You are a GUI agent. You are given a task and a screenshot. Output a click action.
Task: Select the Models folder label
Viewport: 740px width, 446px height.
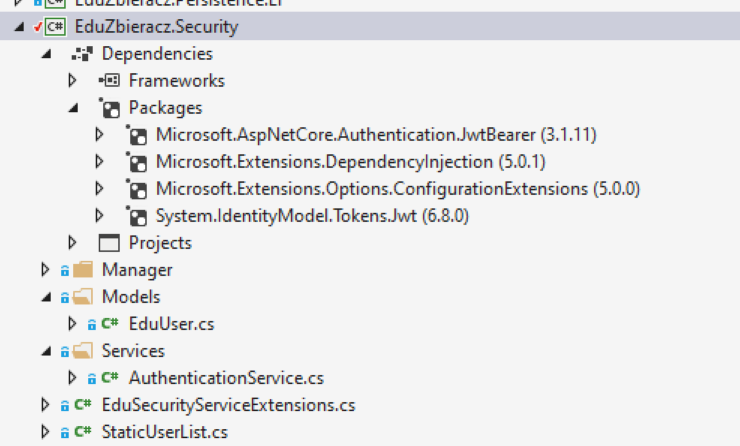point(131,297)
